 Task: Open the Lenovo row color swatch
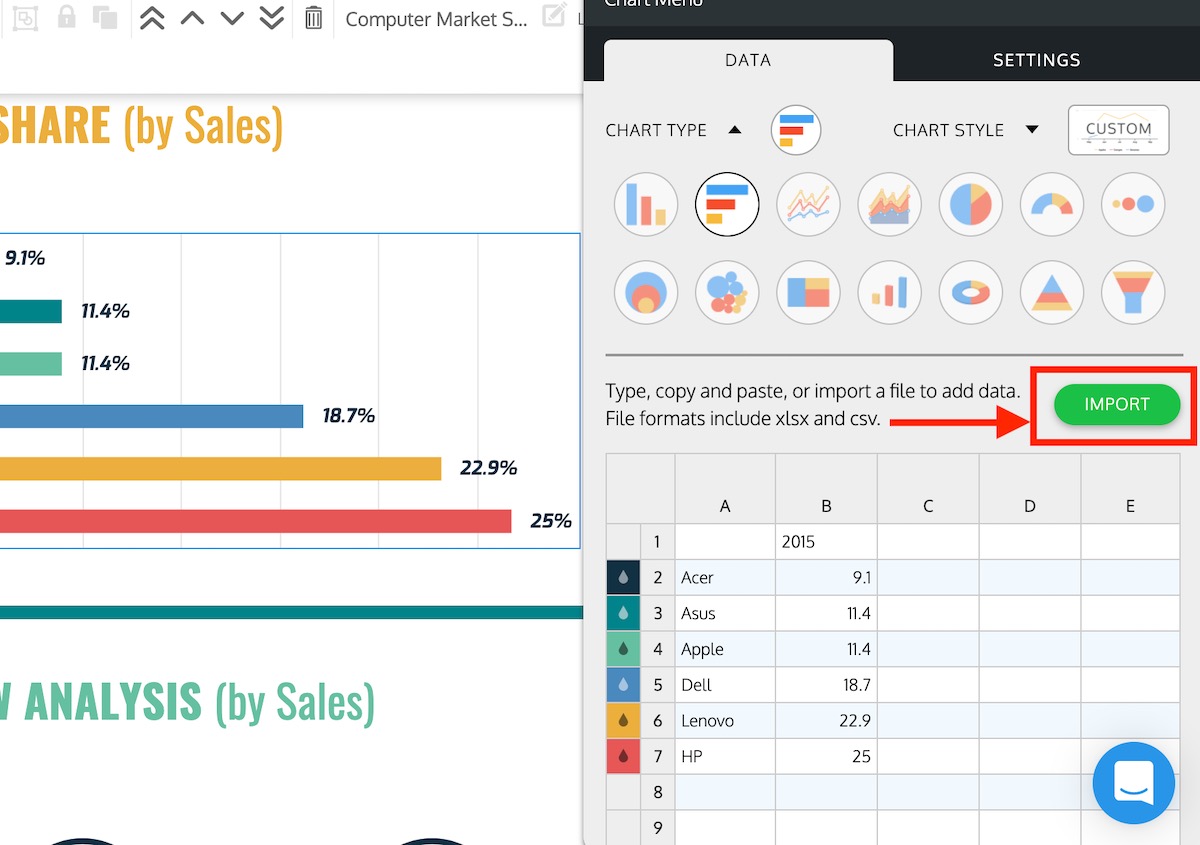point(623,721)
